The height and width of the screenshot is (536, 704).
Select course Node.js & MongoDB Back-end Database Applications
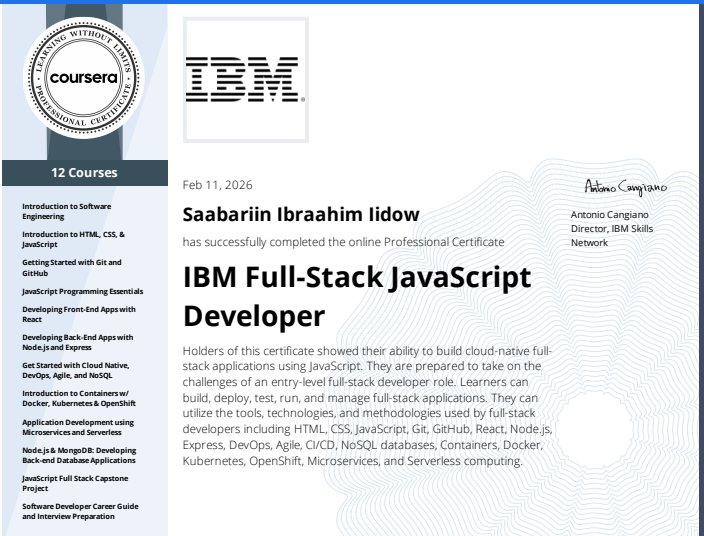[79, 455]
